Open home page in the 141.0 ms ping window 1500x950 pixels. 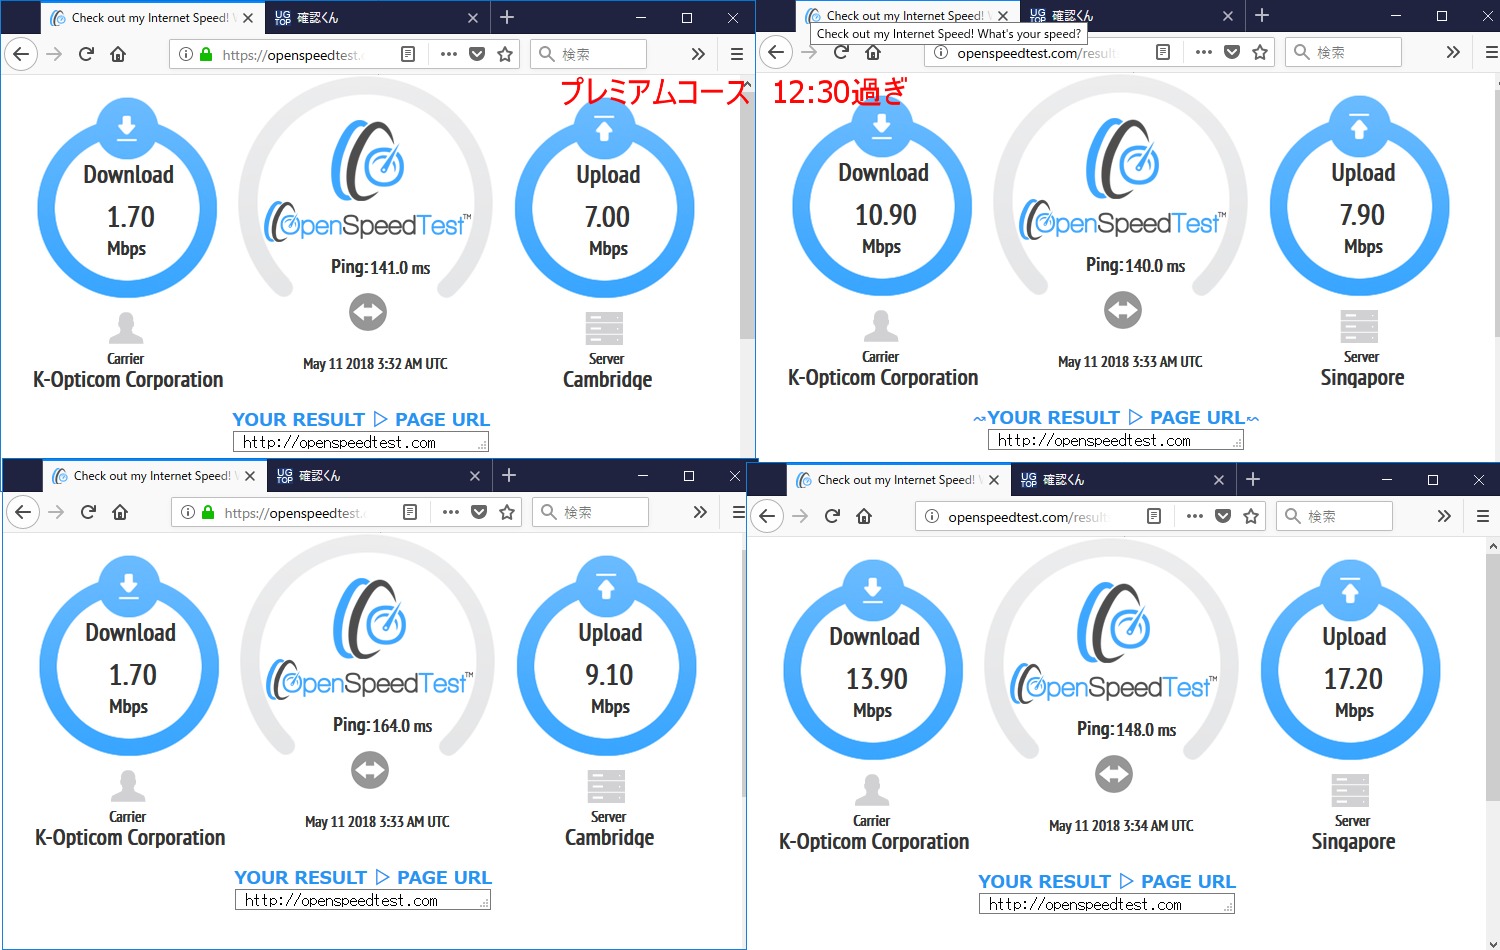click(x=118, y=54)
